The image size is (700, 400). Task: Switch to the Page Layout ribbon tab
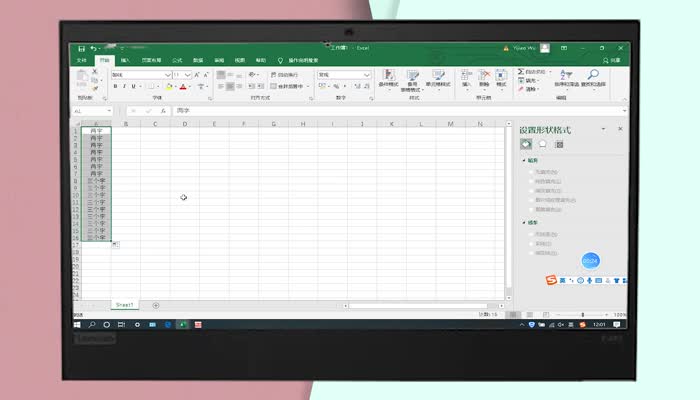tap(151, 60)
